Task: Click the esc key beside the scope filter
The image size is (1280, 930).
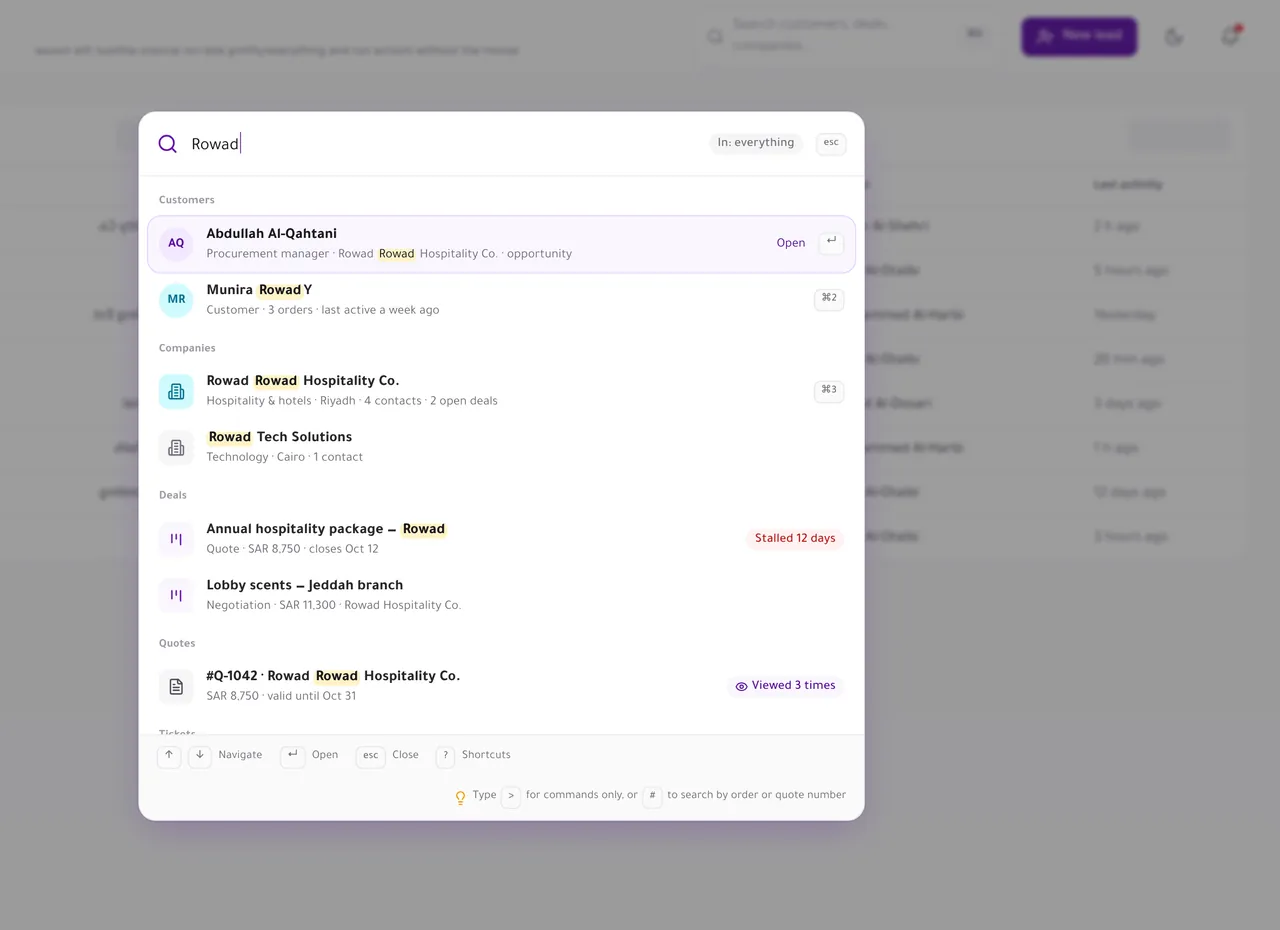Action: click(x=831, y=143)
